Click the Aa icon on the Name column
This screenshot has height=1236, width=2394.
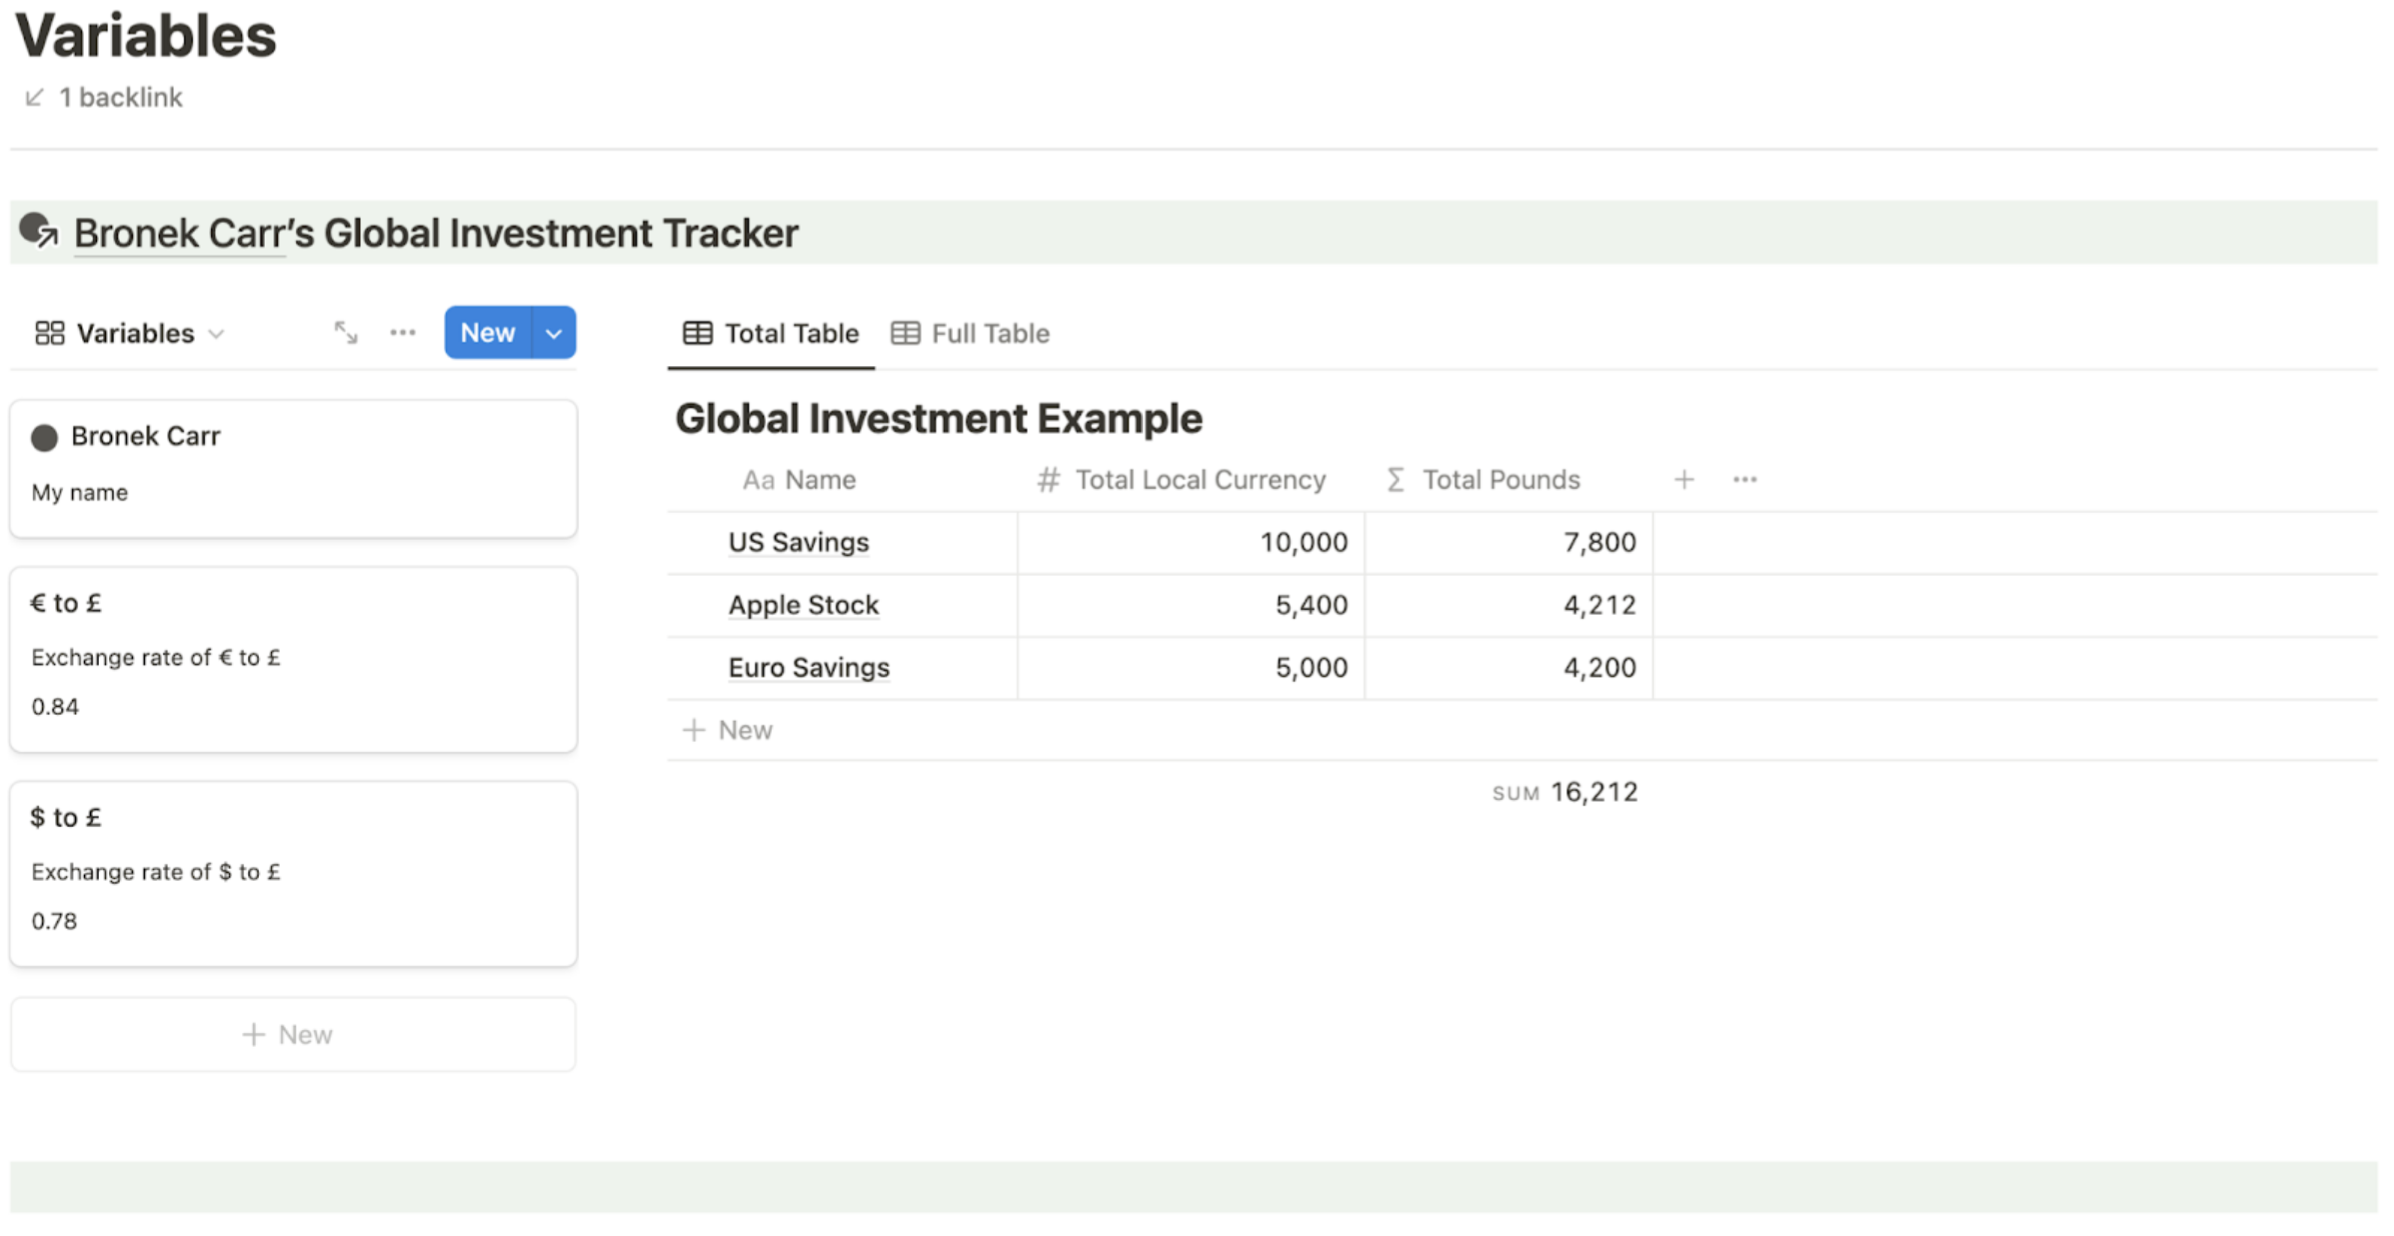click(760, 479)
